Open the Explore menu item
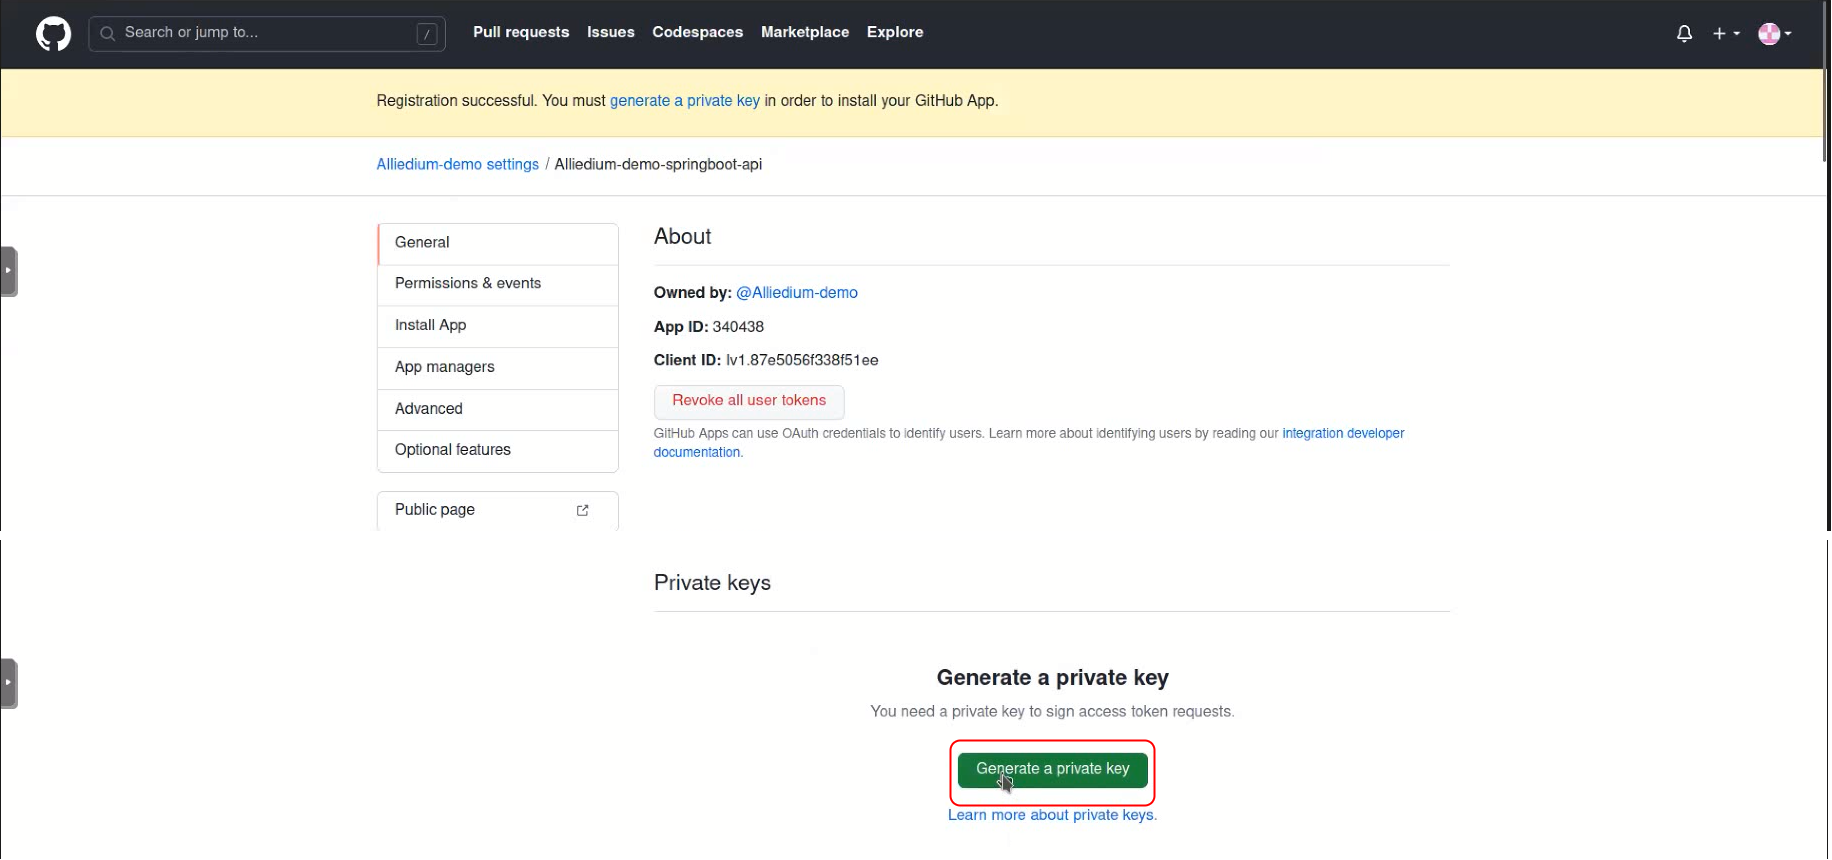The width and height of the screenshot is (1832, 860). click(x=895, y=32)
